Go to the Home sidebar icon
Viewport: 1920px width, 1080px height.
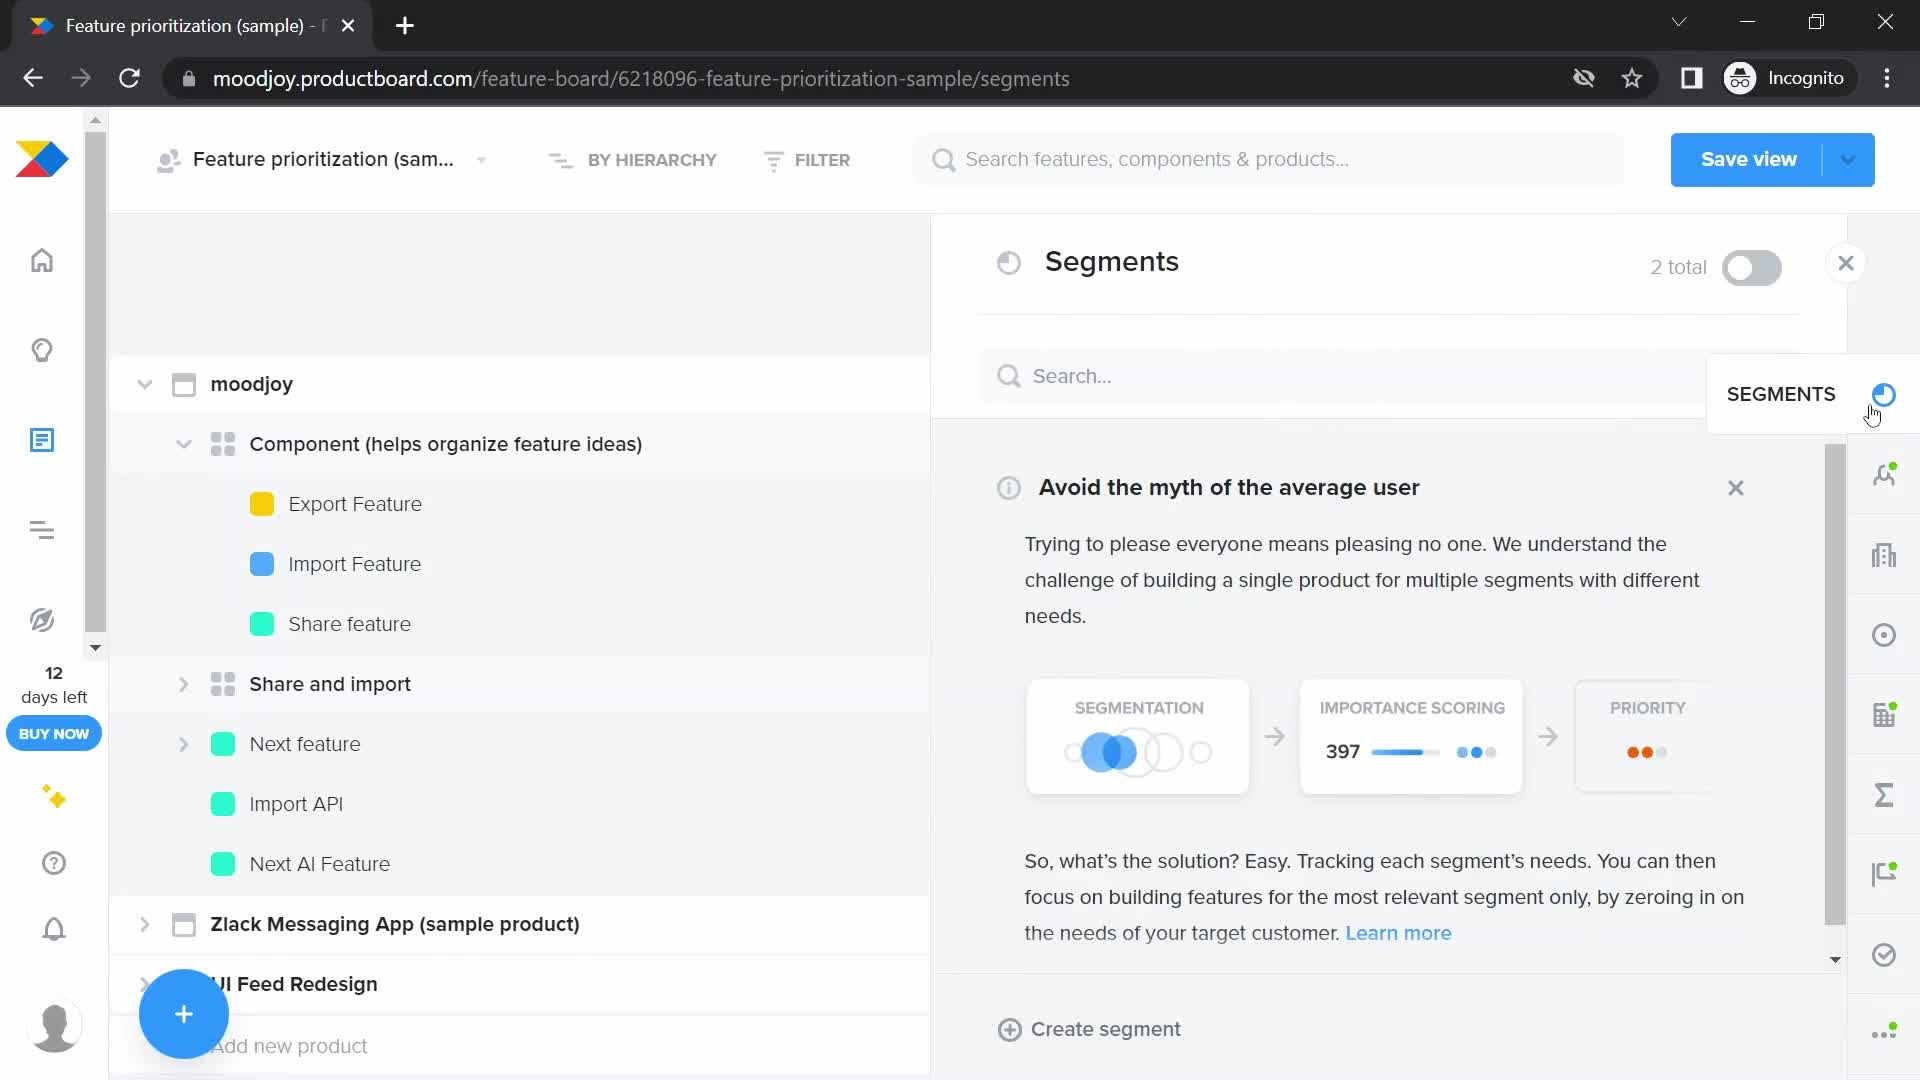pyautogui.click(x=42, y=260)
